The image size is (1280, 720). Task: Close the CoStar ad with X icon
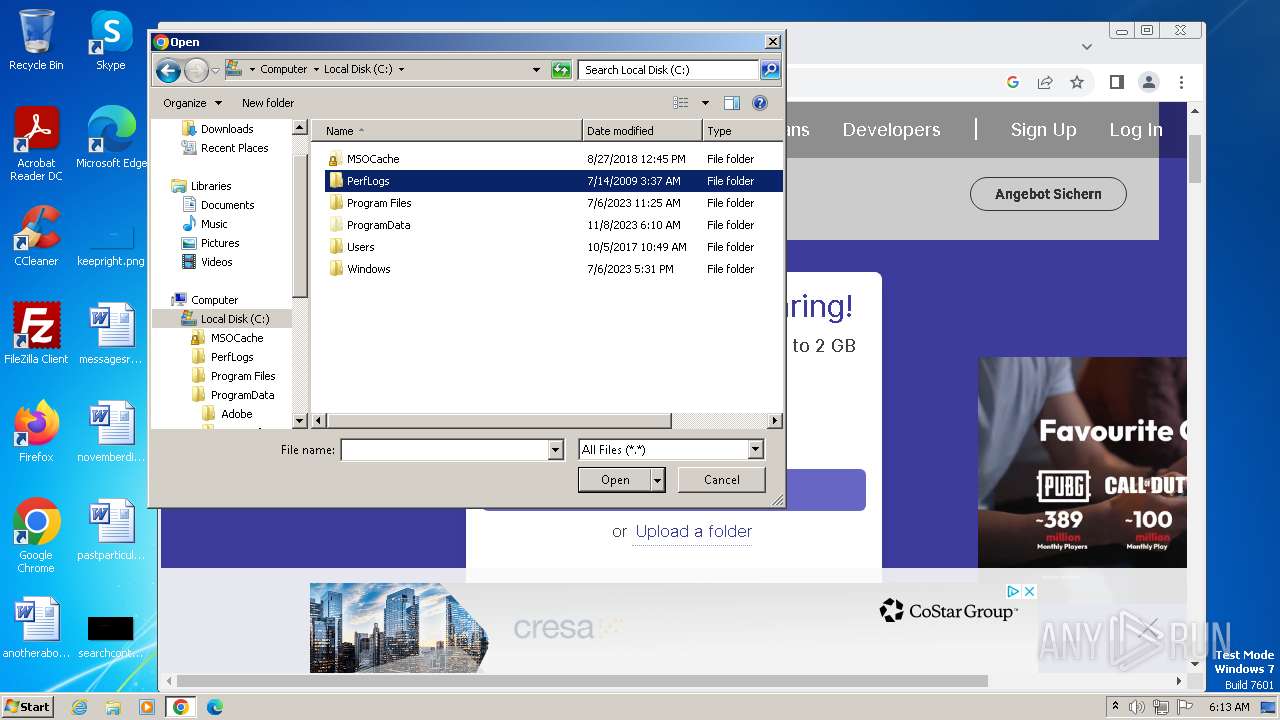coord(1029,592)
